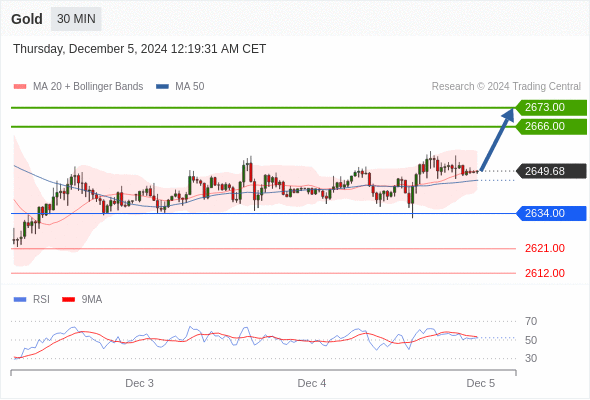The height and width of the screenshot is (400, 590).
Task: Click the 2673.00 green resistance tag
Action: [551, 107]
